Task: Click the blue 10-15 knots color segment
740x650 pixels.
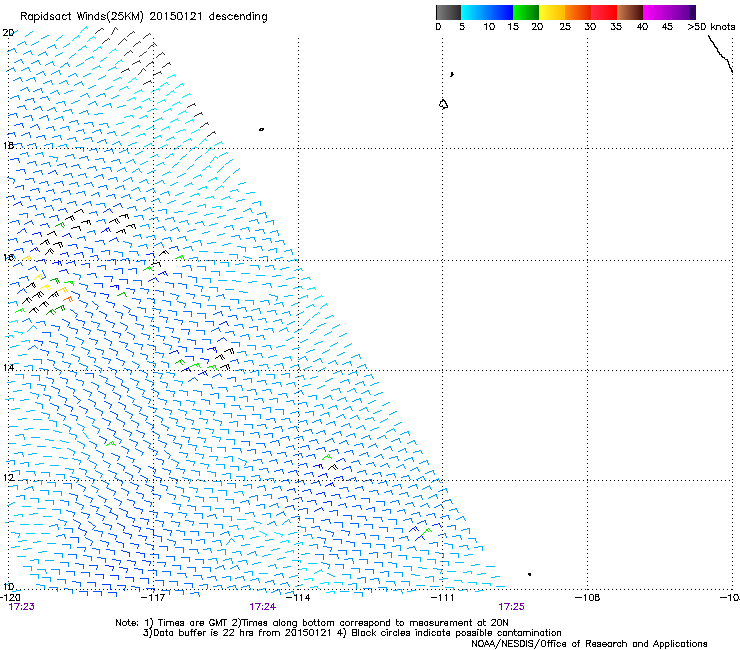Action: click(500, 12)
